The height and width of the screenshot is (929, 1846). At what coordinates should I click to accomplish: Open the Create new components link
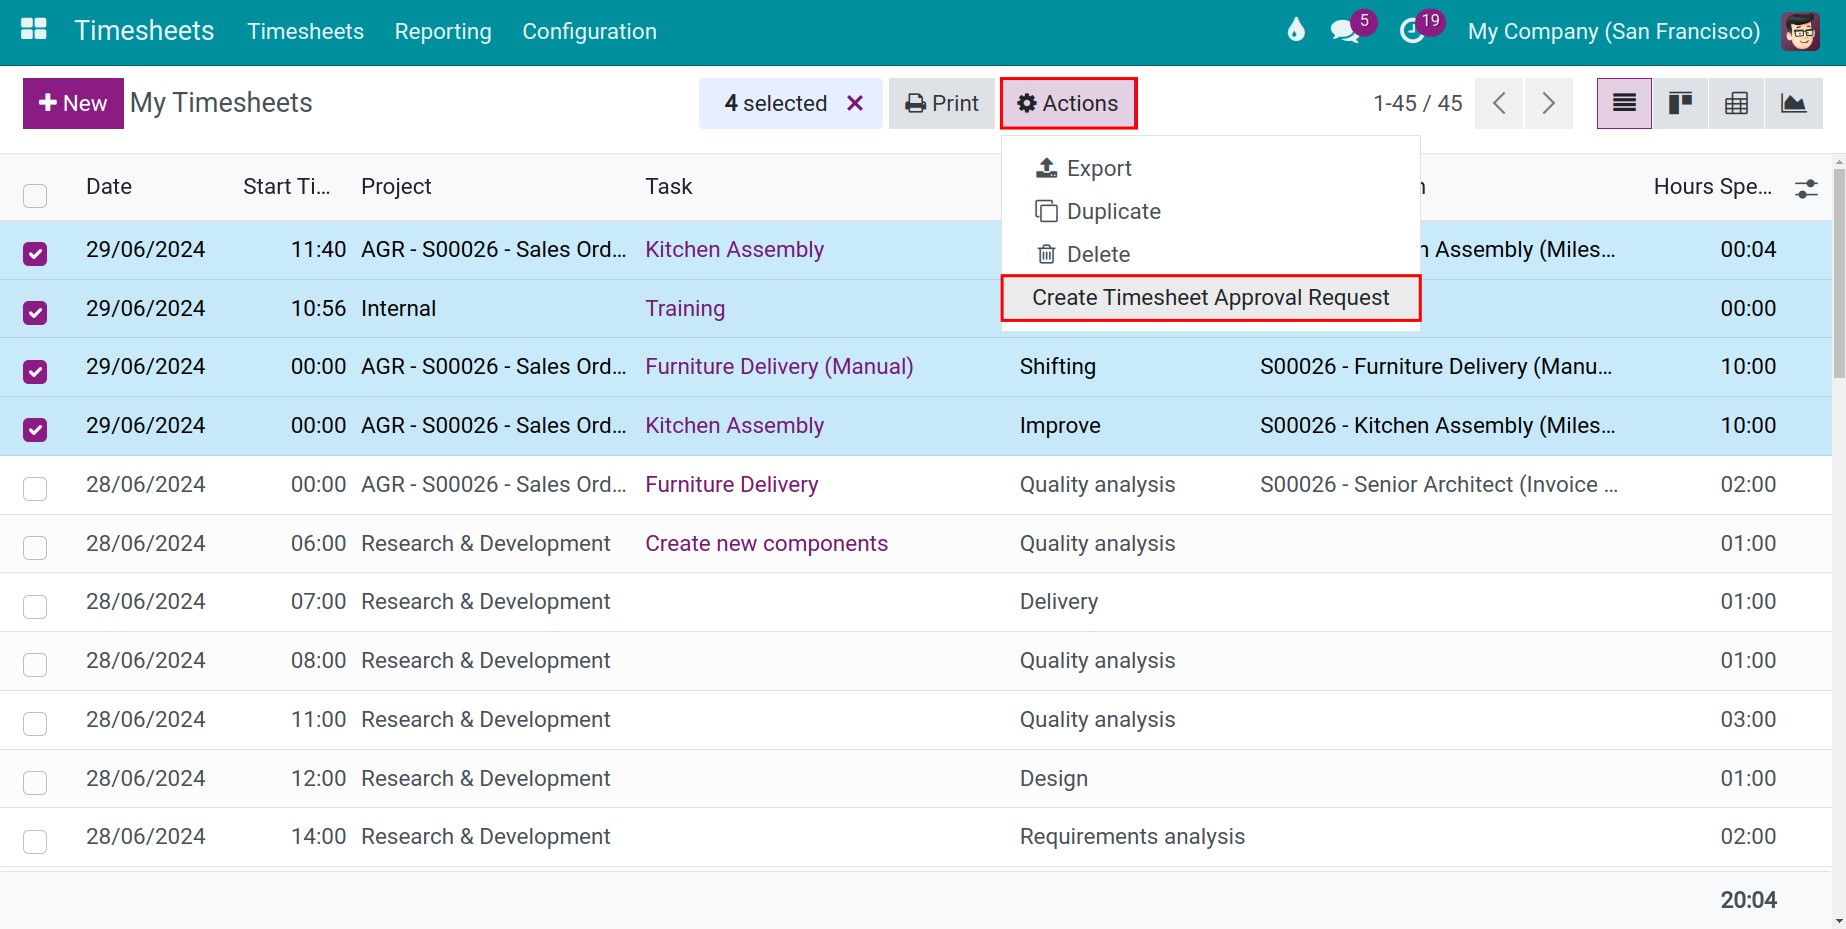[766, 544]
